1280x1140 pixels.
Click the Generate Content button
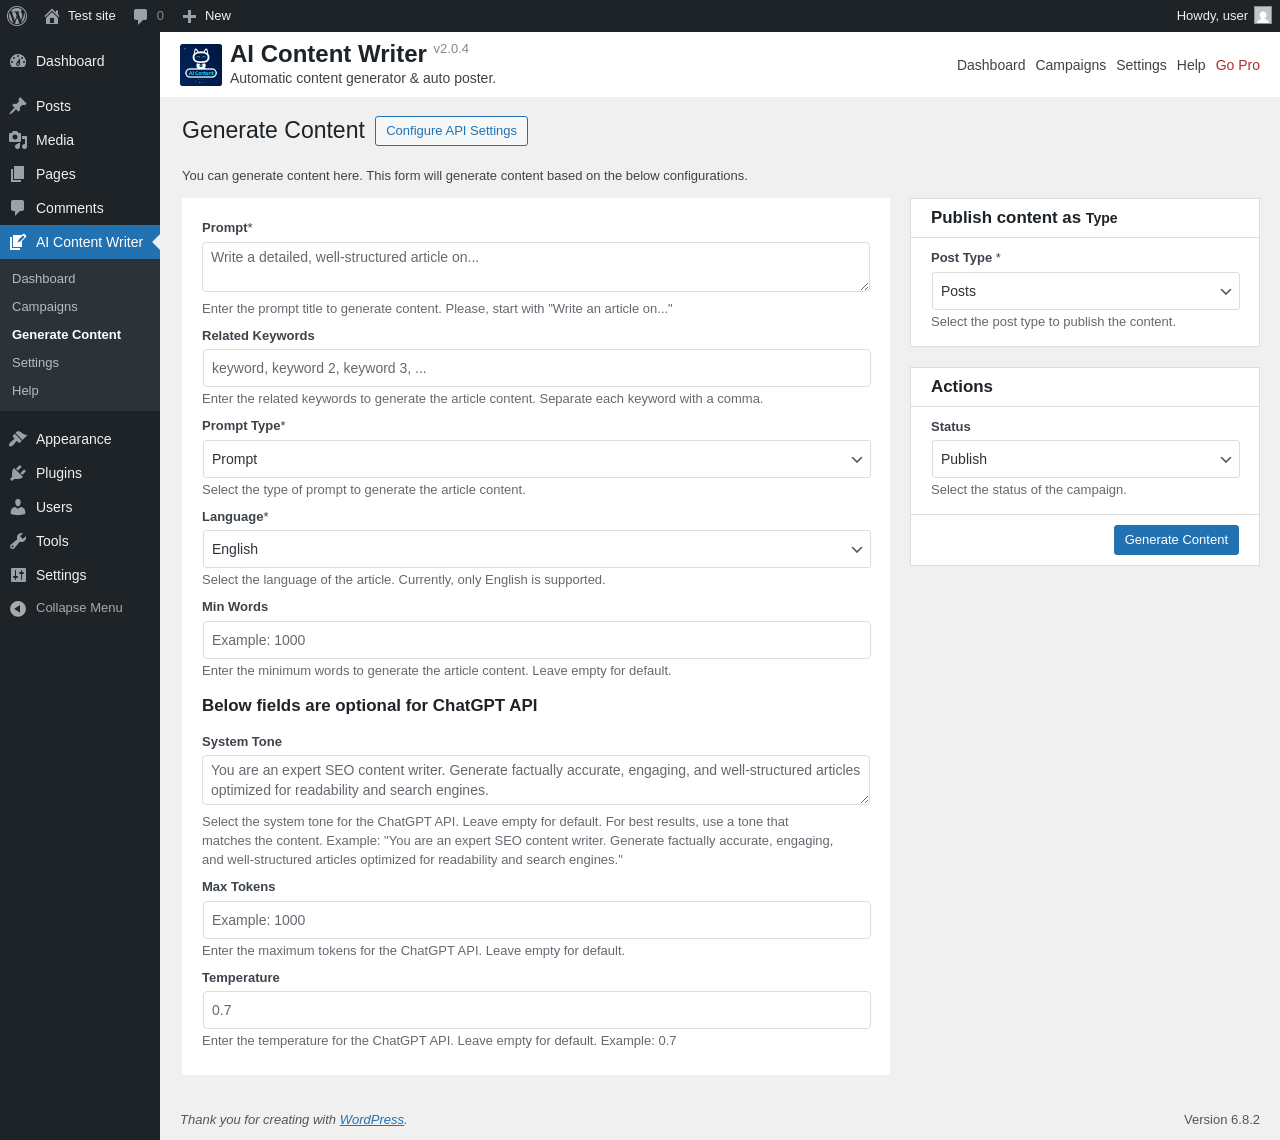(x=1176, y=540)
